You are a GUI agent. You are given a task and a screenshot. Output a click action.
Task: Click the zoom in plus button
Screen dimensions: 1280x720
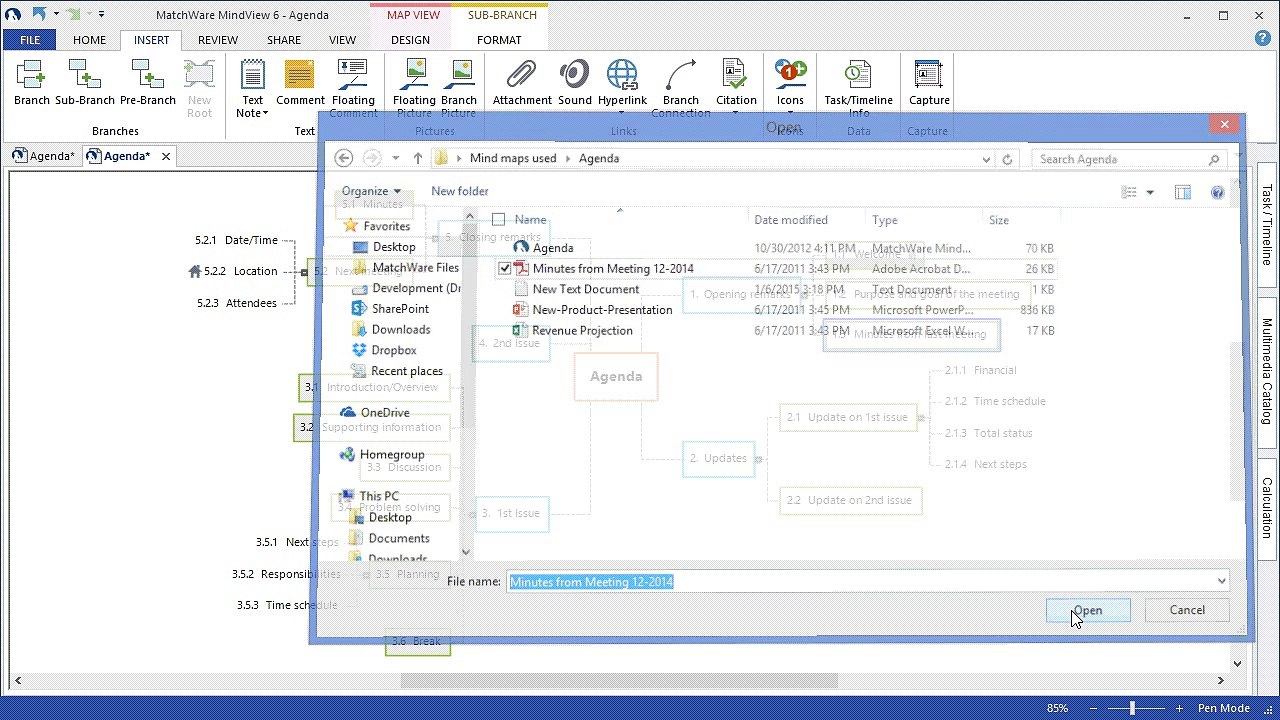1180,708
